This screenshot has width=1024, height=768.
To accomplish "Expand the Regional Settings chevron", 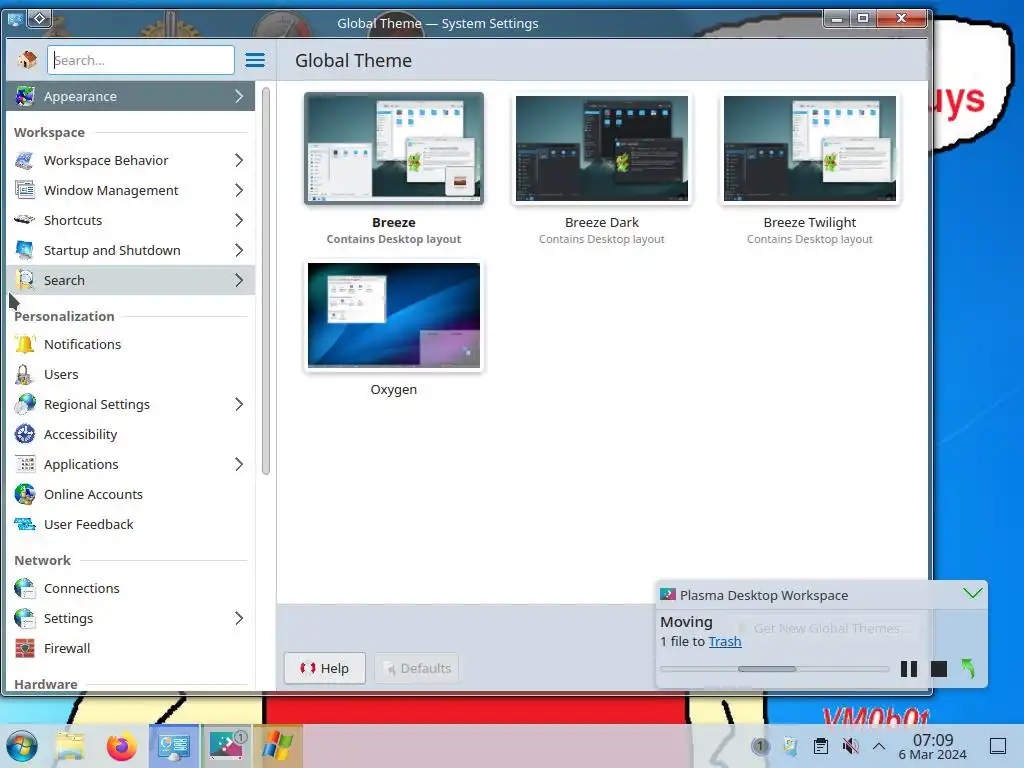I will (239, 404).
